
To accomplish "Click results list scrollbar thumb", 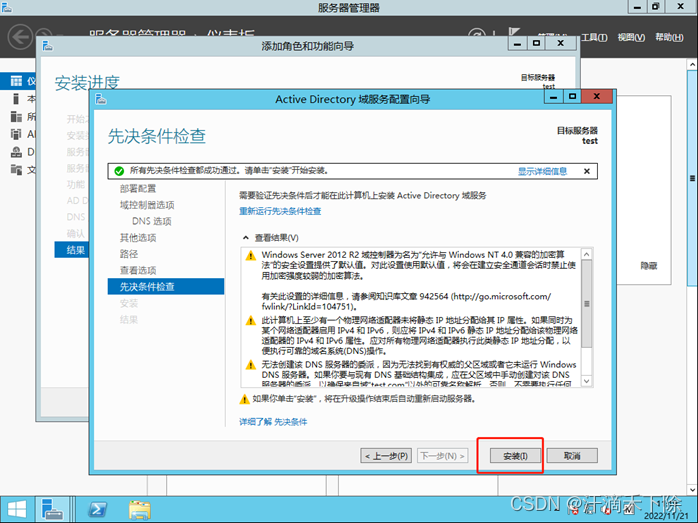I will point(587,304).
